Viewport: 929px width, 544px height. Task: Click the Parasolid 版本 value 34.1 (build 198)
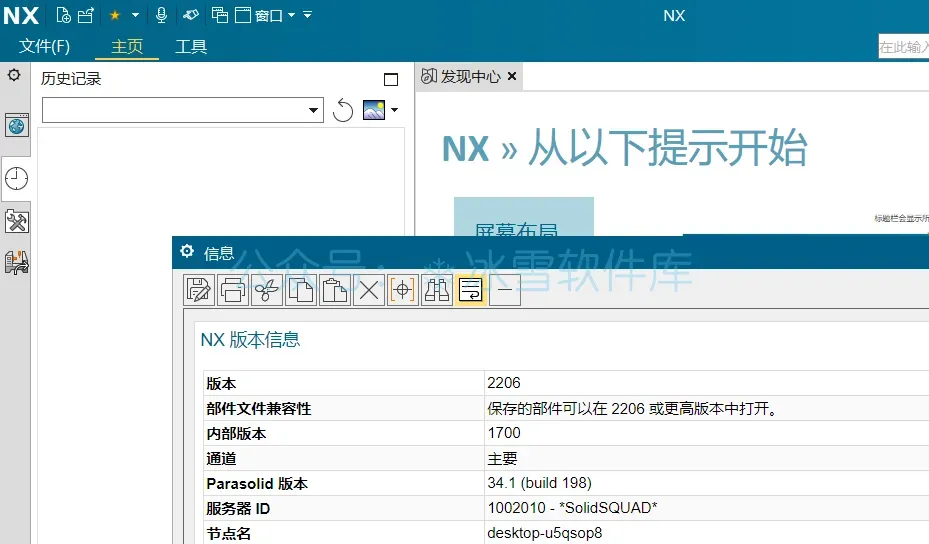point(539,483)
